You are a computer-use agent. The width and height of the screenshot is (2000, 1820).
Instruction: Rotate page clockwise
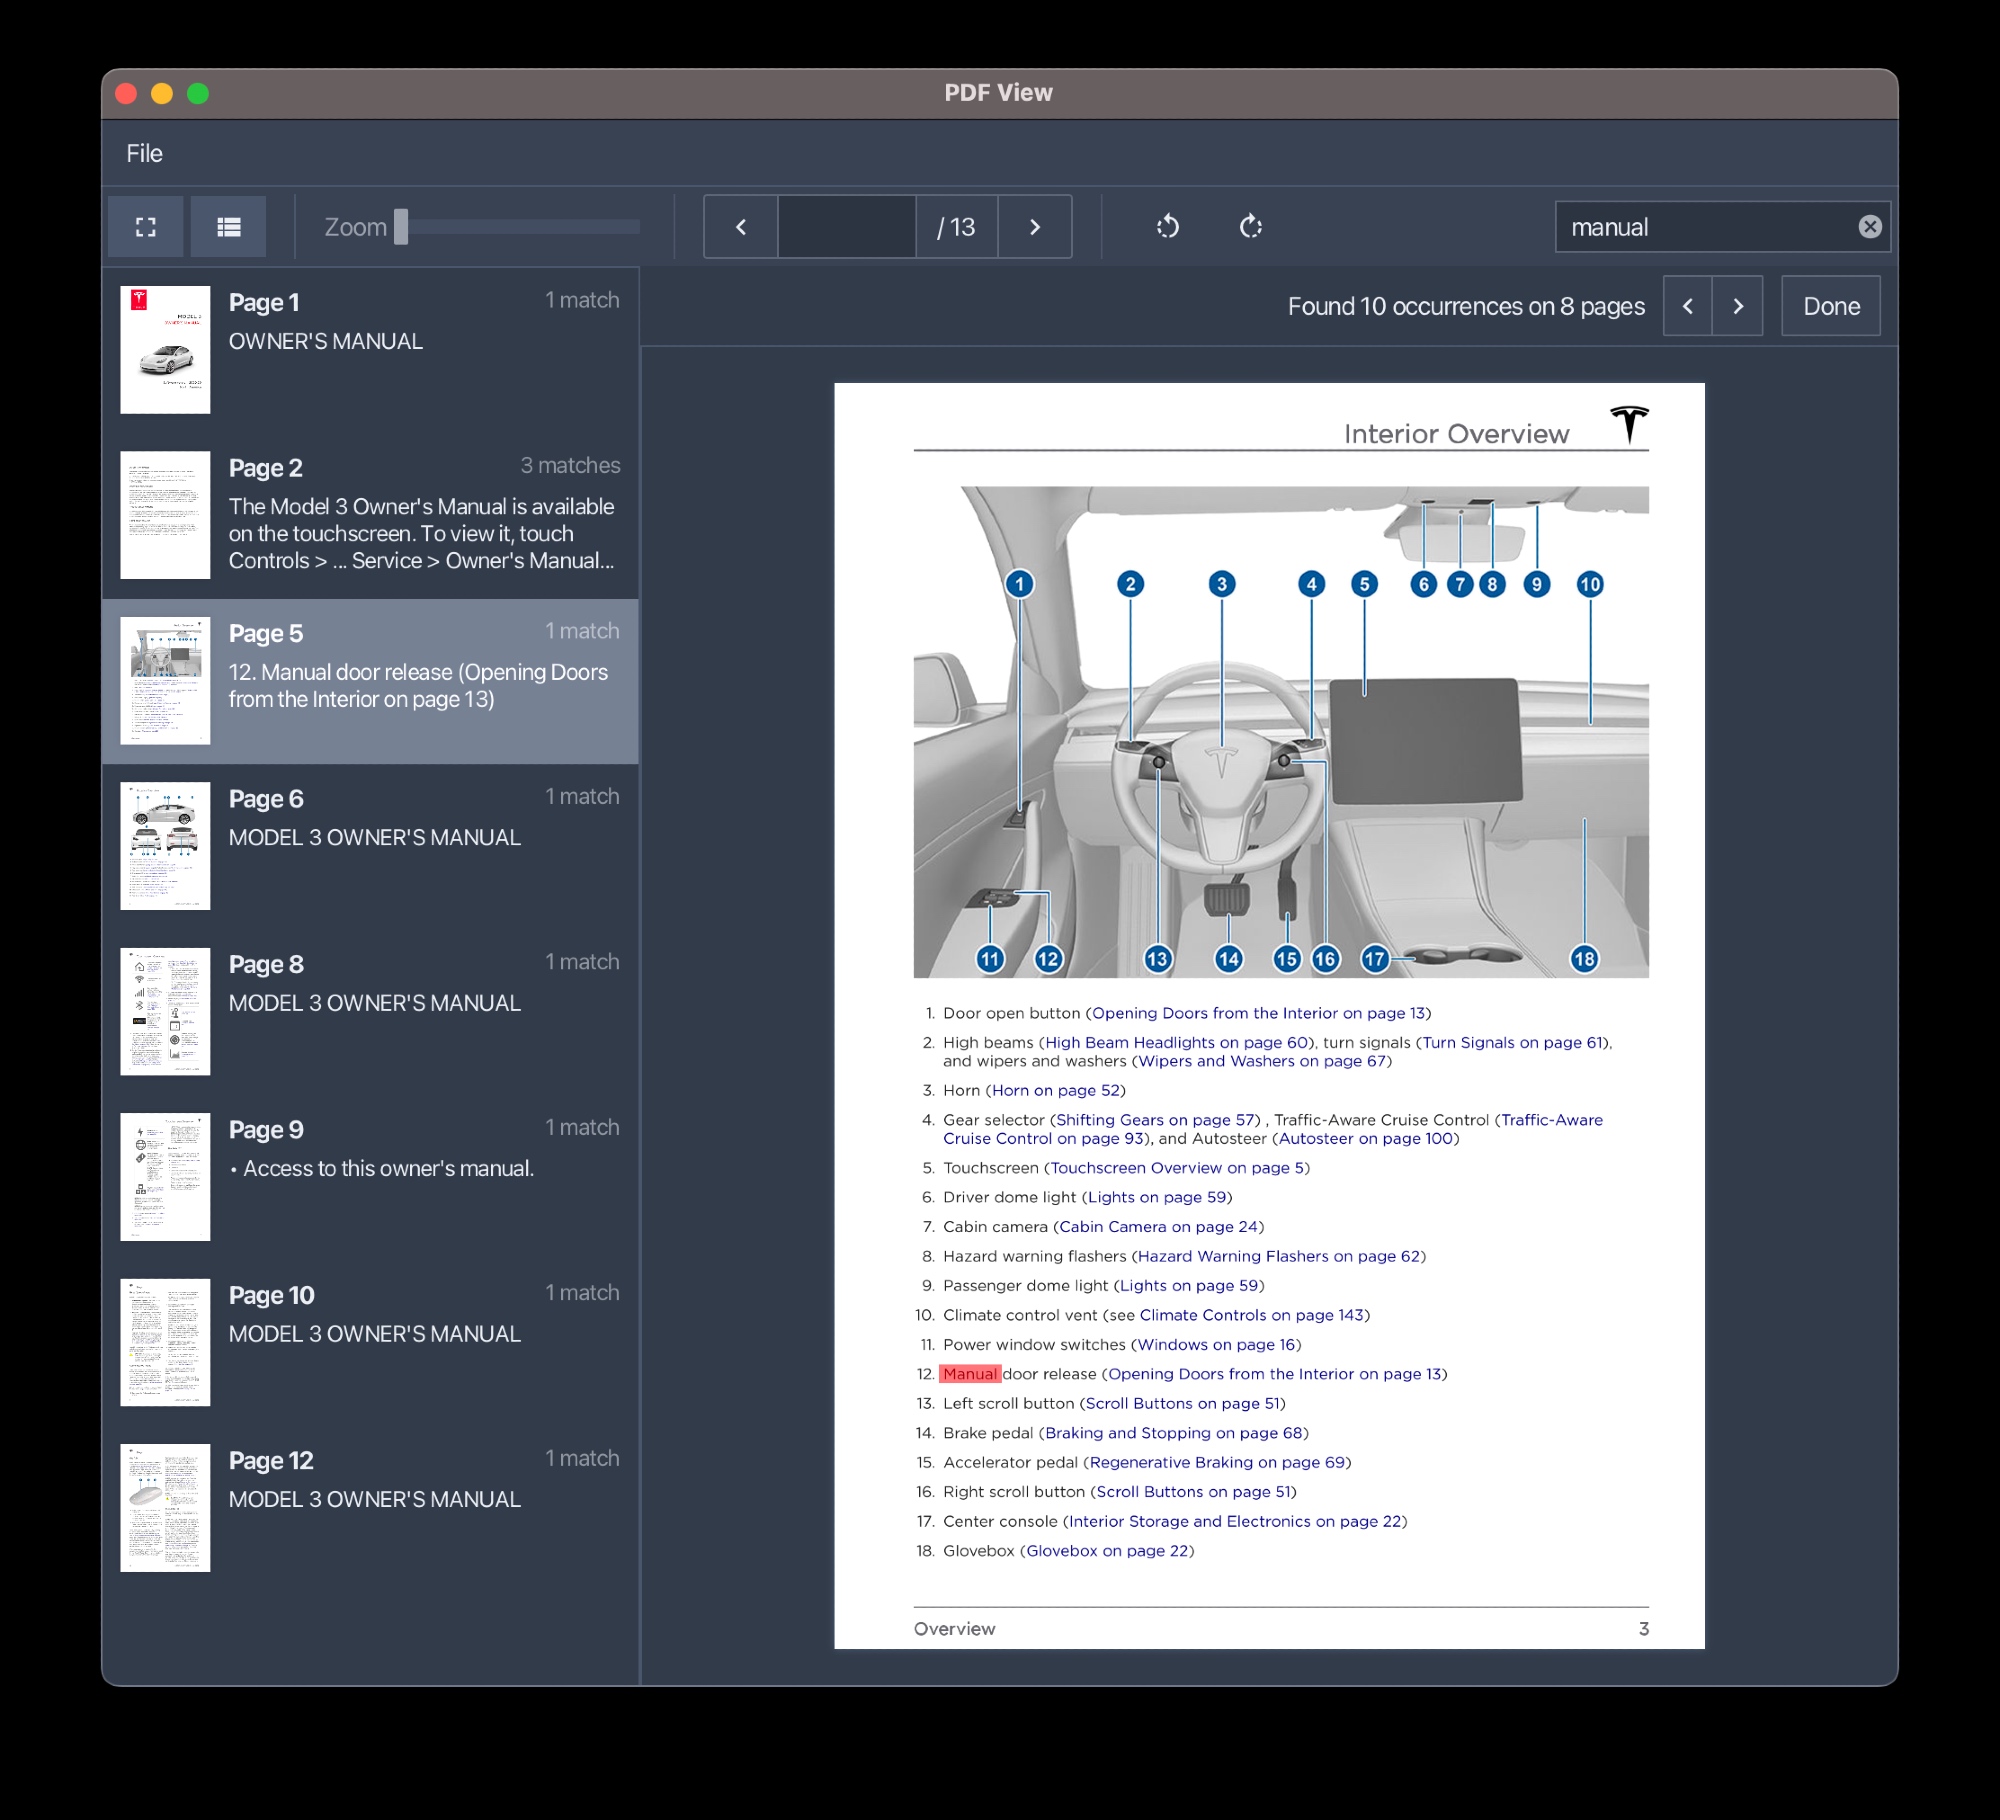(1250, 227)
